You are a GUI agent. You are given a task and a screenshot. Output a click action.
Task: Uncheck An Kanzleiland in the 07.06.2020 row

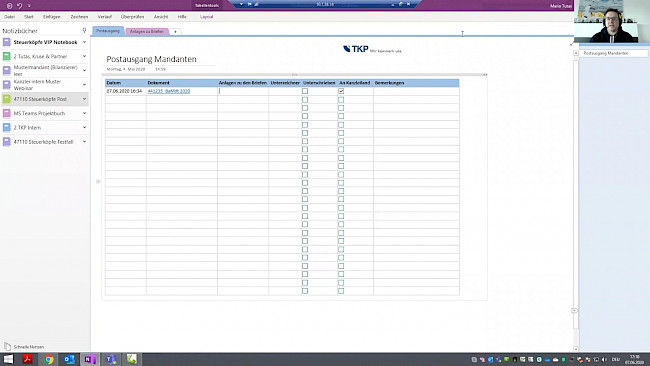click(341, 91)
